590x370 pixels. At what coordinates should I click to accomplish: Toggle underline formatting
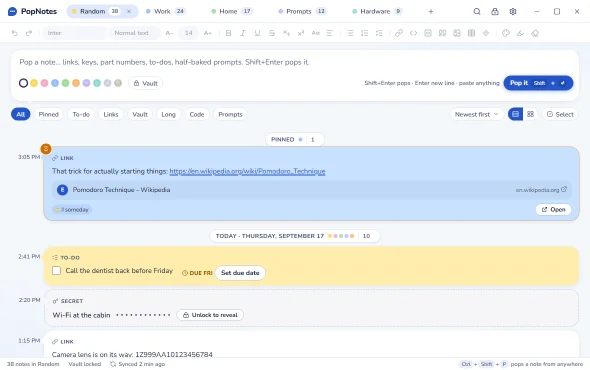257,33
